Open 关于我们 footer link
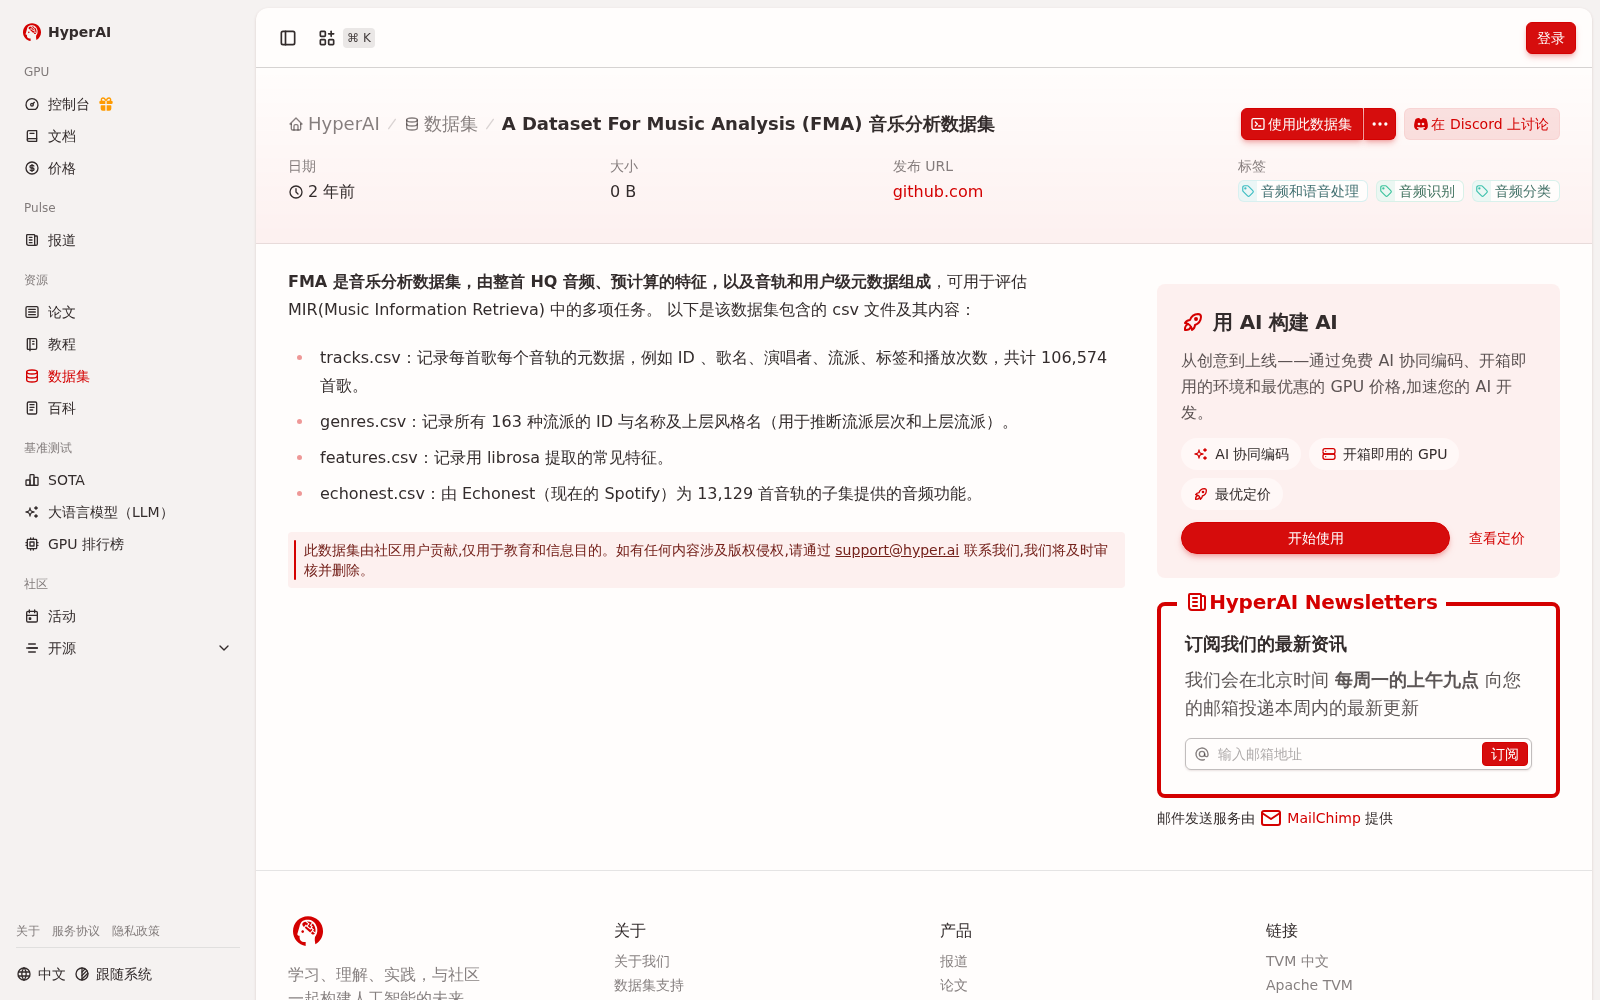The height and width of the screenshot is (1000, 1600). pos(642,961)
